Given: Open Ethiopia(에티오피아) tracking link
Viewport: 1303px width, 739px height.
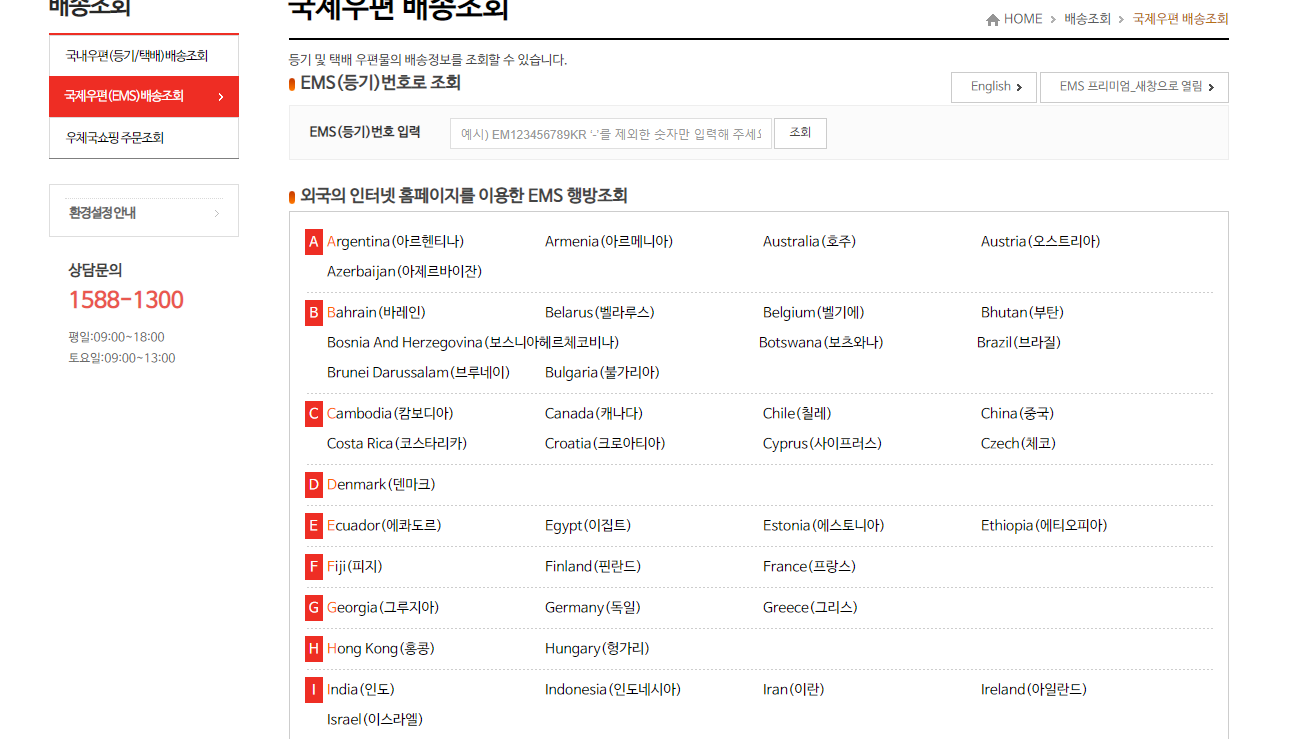Looking at the screenshot, I should (x=1044, y=526).
